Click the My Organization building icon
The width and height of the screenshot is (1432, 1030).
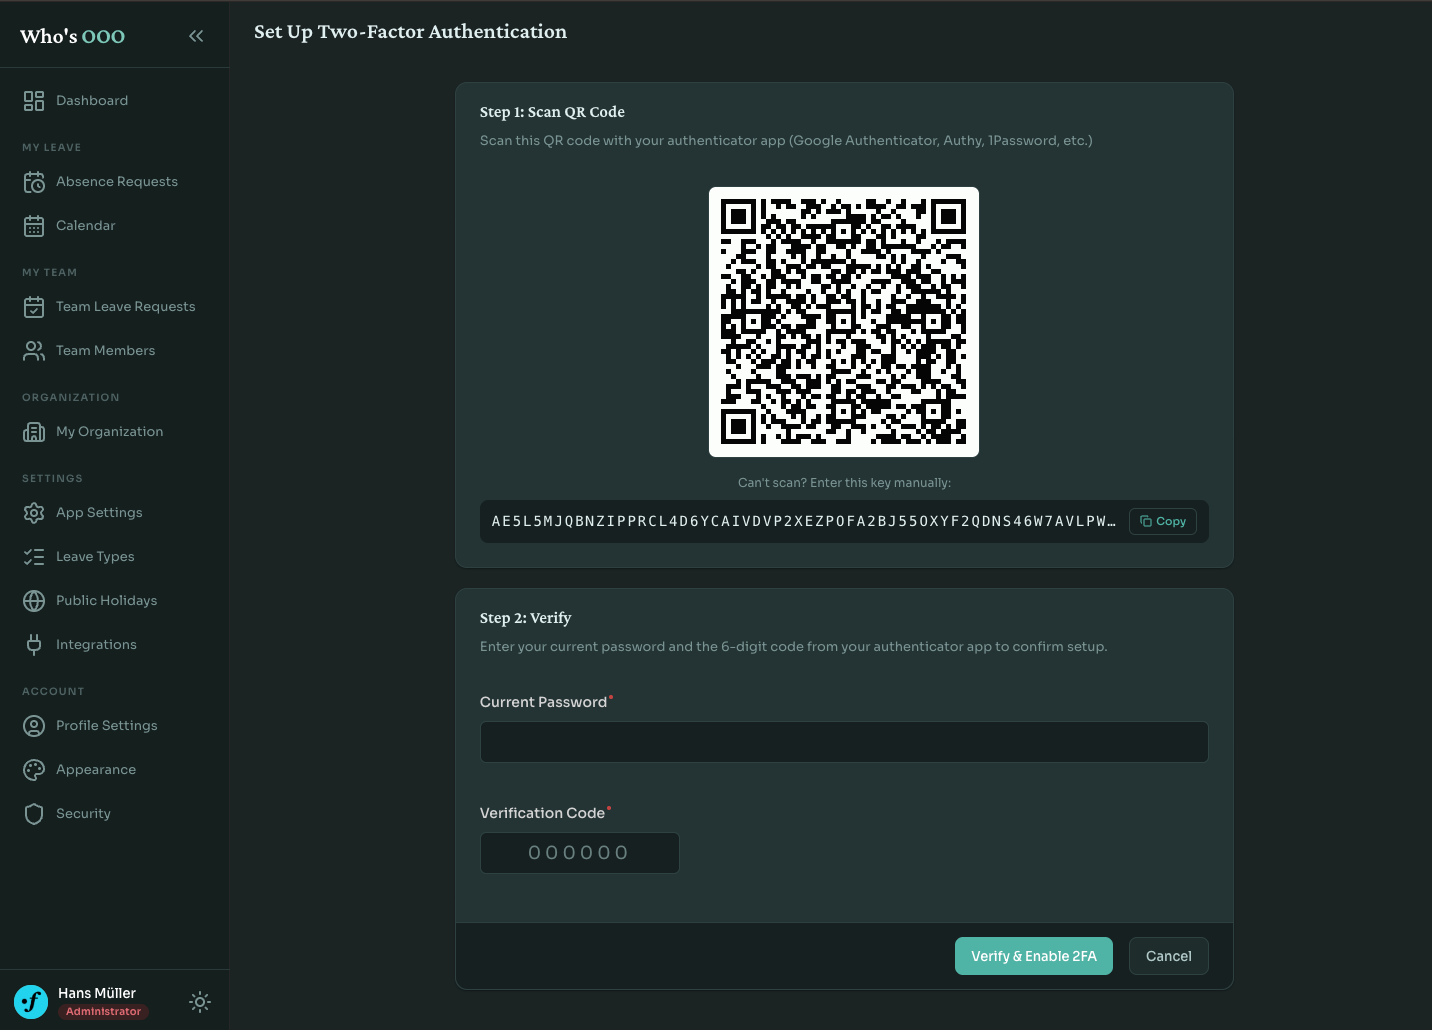pos(34,432)
